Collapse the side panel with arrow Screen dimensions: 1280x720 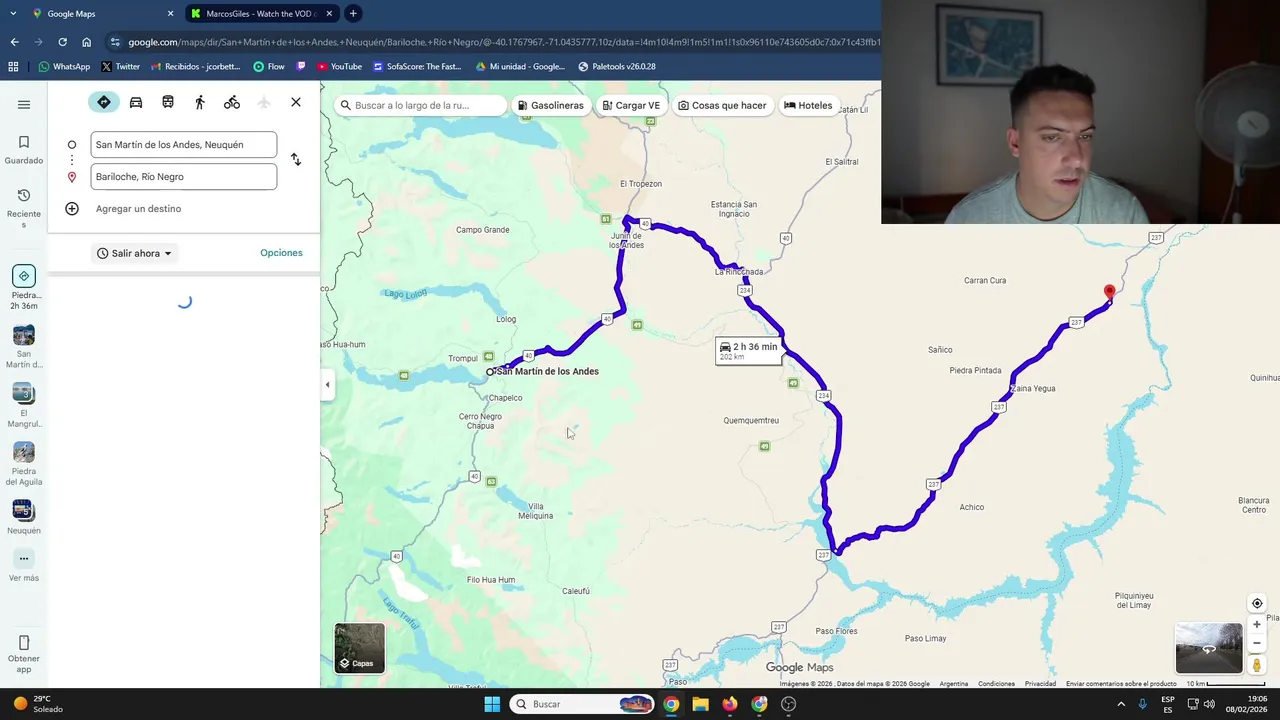pos(327,385)
